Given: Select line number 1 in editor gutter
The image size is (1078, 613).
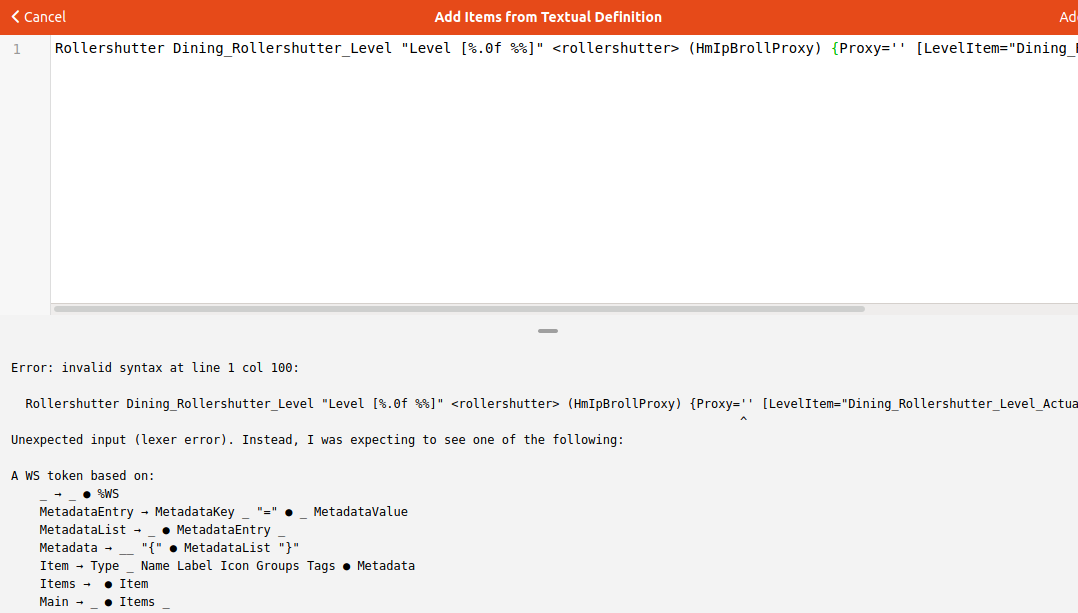Looking at the screenshot, I should pos(17,48).
